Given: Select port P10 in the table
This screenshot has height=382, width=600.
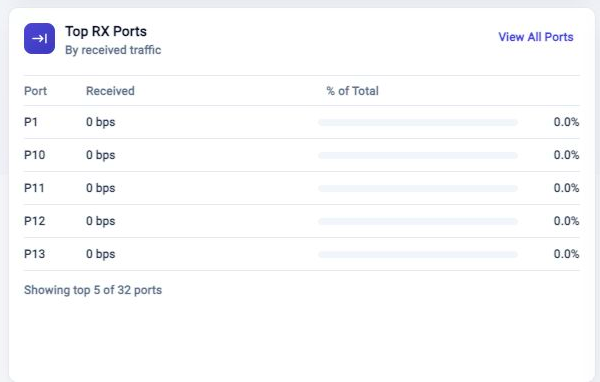Looking at the screenshot, I should (x=34, y=155).
